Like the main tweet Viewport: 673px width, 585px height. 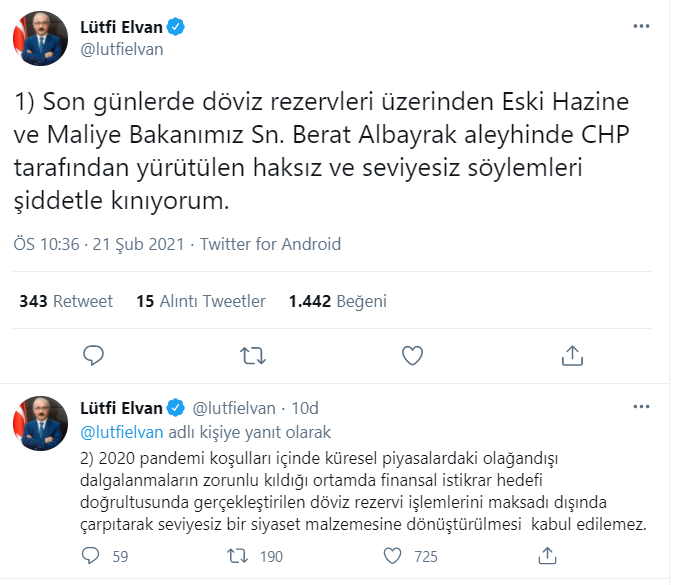click(x=412, y=354)
